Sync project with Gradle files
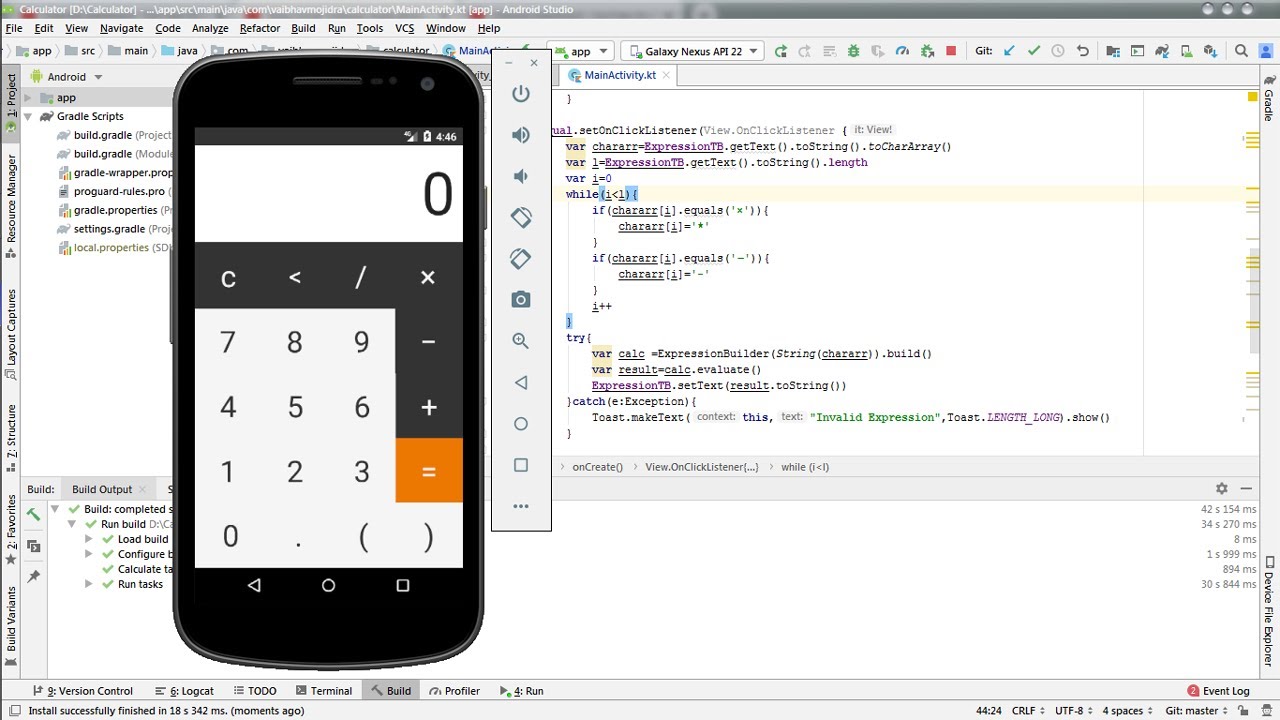 coord(1162,51)
